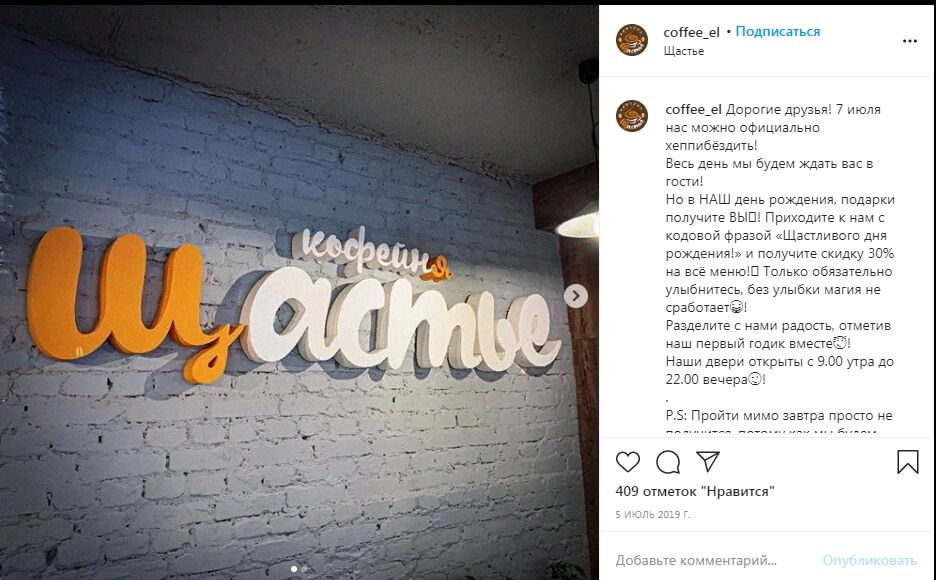This screenshot has height=580, width=936.
Task: Open coffee_el username in post header
Action: [x=691, y=32]
